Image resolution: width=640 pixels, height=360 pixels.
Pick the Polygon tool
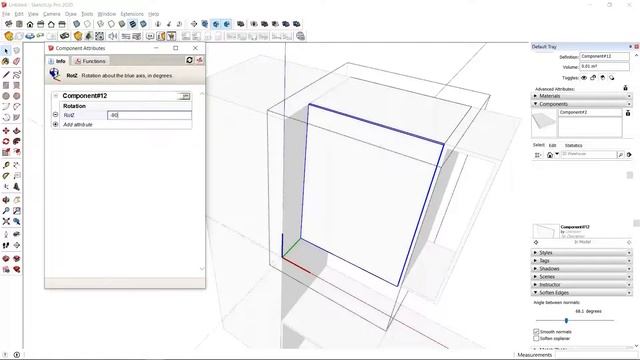[x=16, y=96]
